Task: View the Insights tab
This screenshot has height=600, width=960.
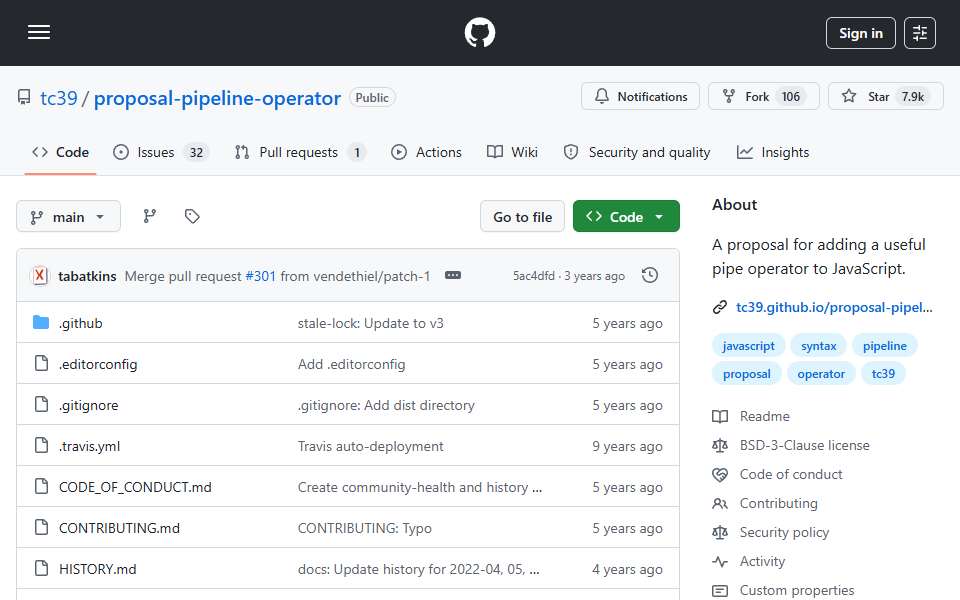Action: pyautogui.click(x=773, y=152)
